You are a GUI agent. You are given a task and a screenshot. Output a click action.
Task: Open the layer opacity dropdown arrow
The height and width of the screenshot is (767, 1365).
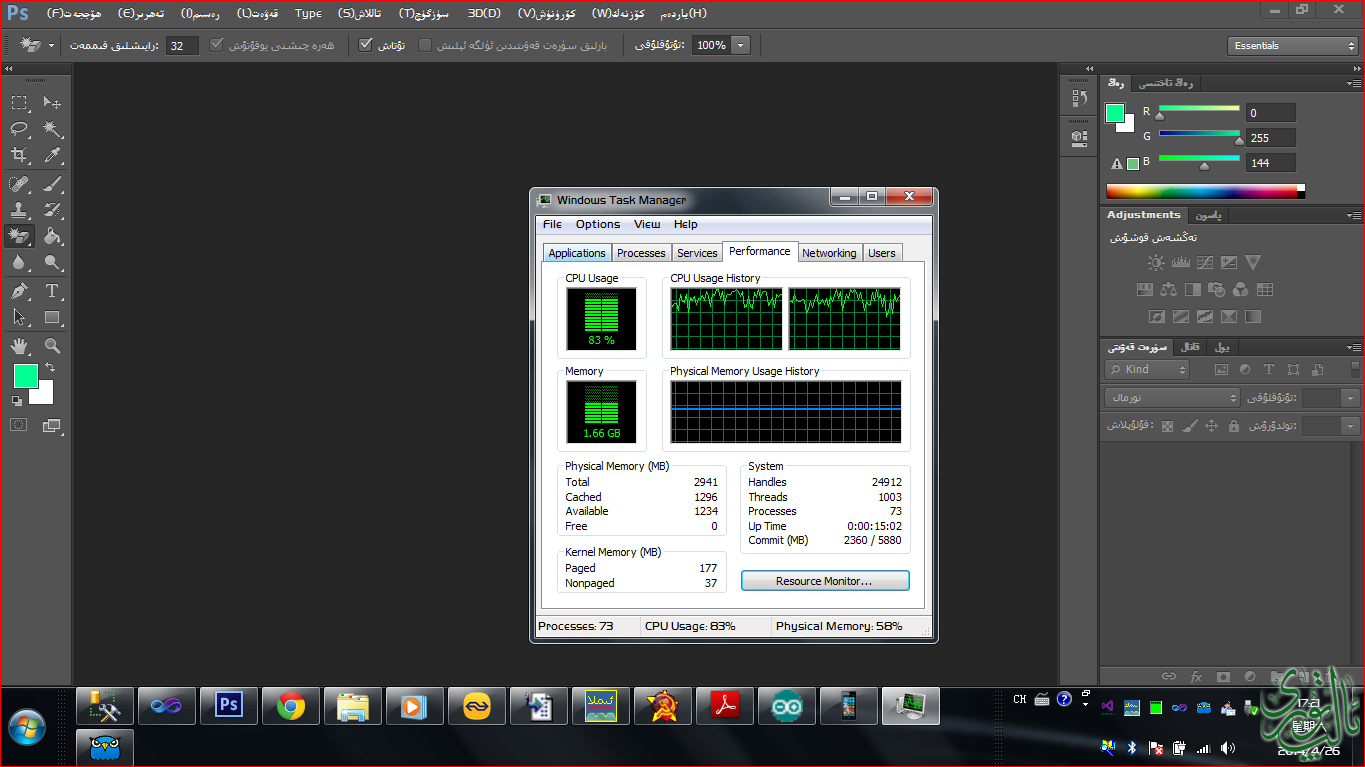1351,398
